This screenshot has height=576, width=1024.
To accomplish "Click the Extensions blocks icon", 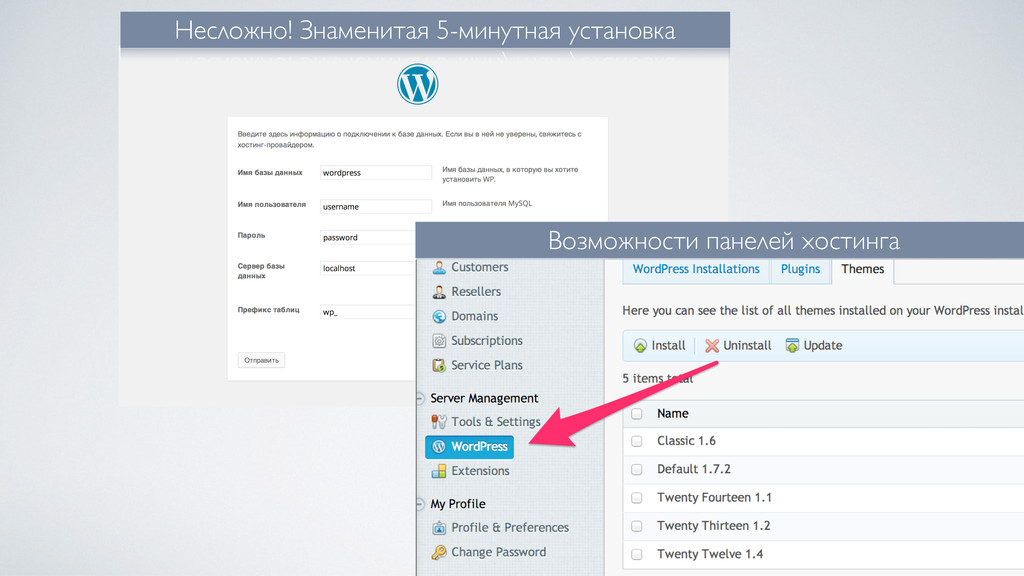I will click(439, 471).
